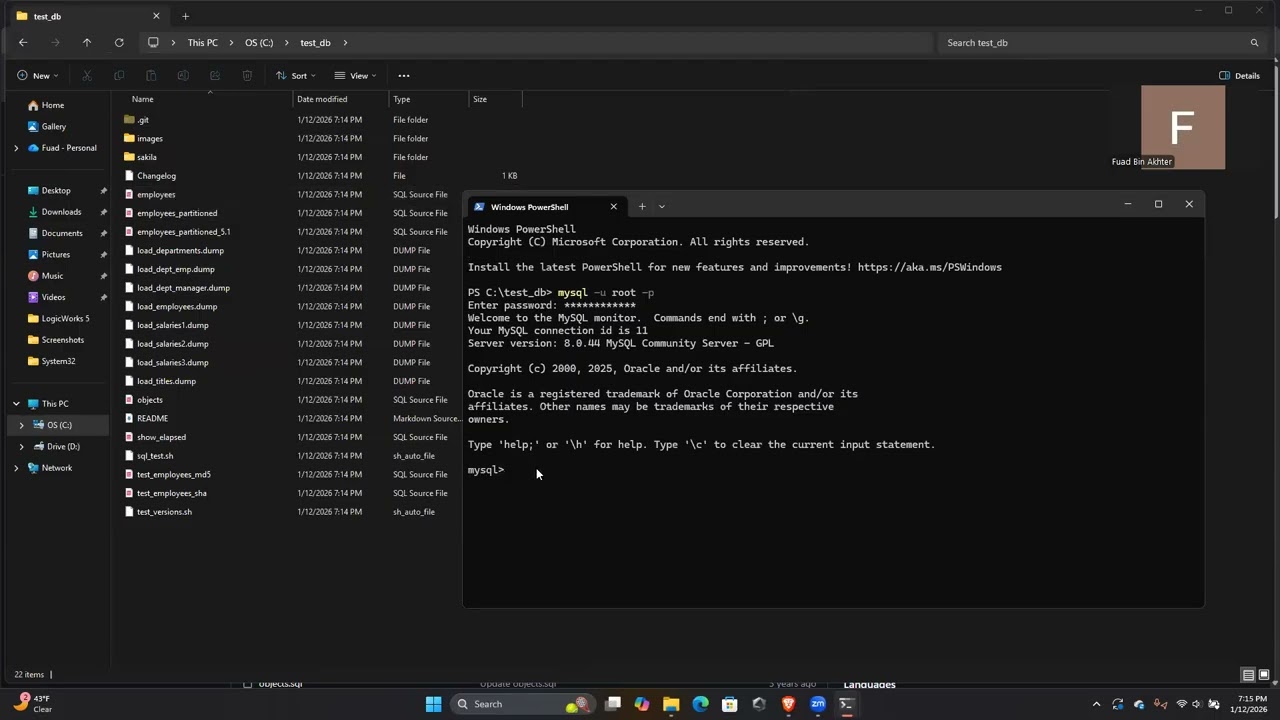Toggle the Details pane button
This screenshot has height=720, width=1280.
tap(1240, 76)
